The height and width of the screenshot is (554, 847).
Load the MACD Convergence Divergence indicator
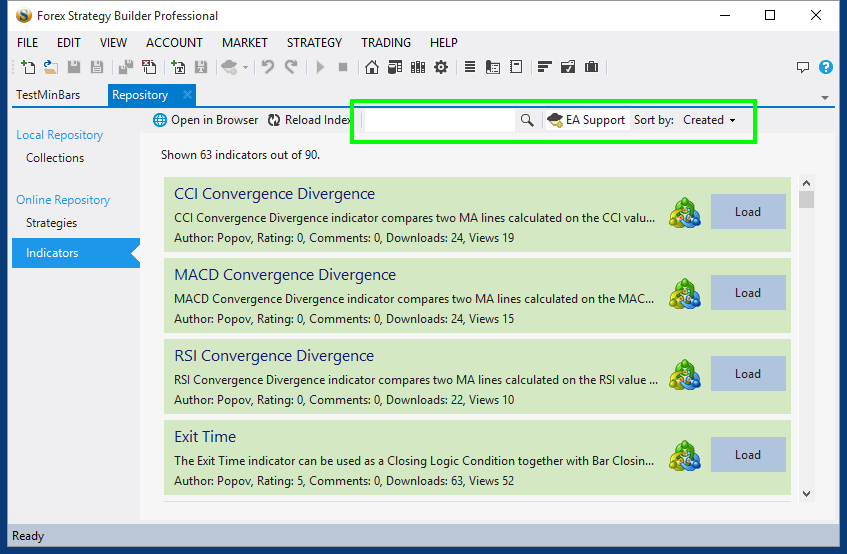[747, 293]
